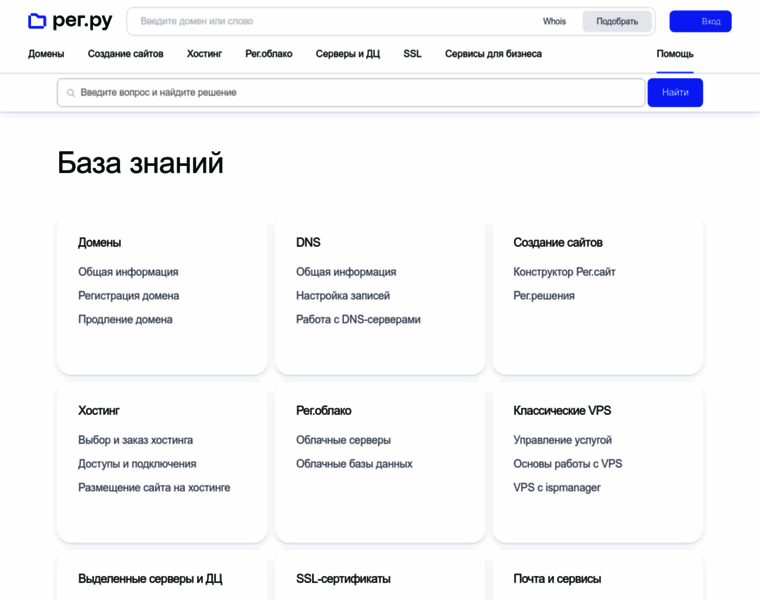Open Облачные базы данных section
The image size is (760, 600).
(x=354, y=464)
